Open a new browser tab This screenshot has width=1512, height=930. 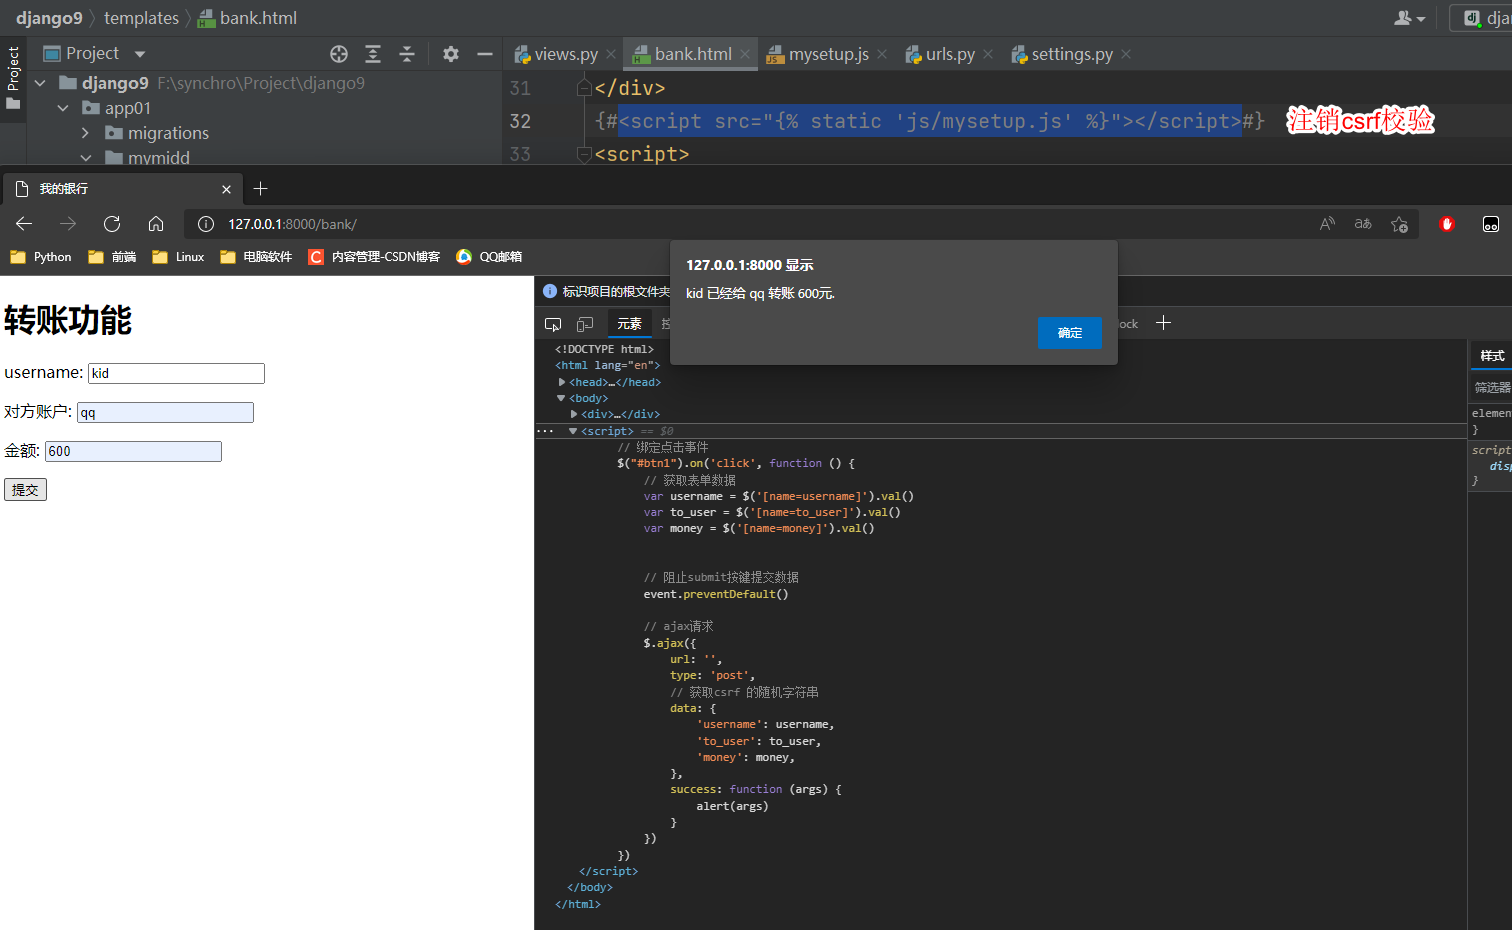[x=261, y=189]
